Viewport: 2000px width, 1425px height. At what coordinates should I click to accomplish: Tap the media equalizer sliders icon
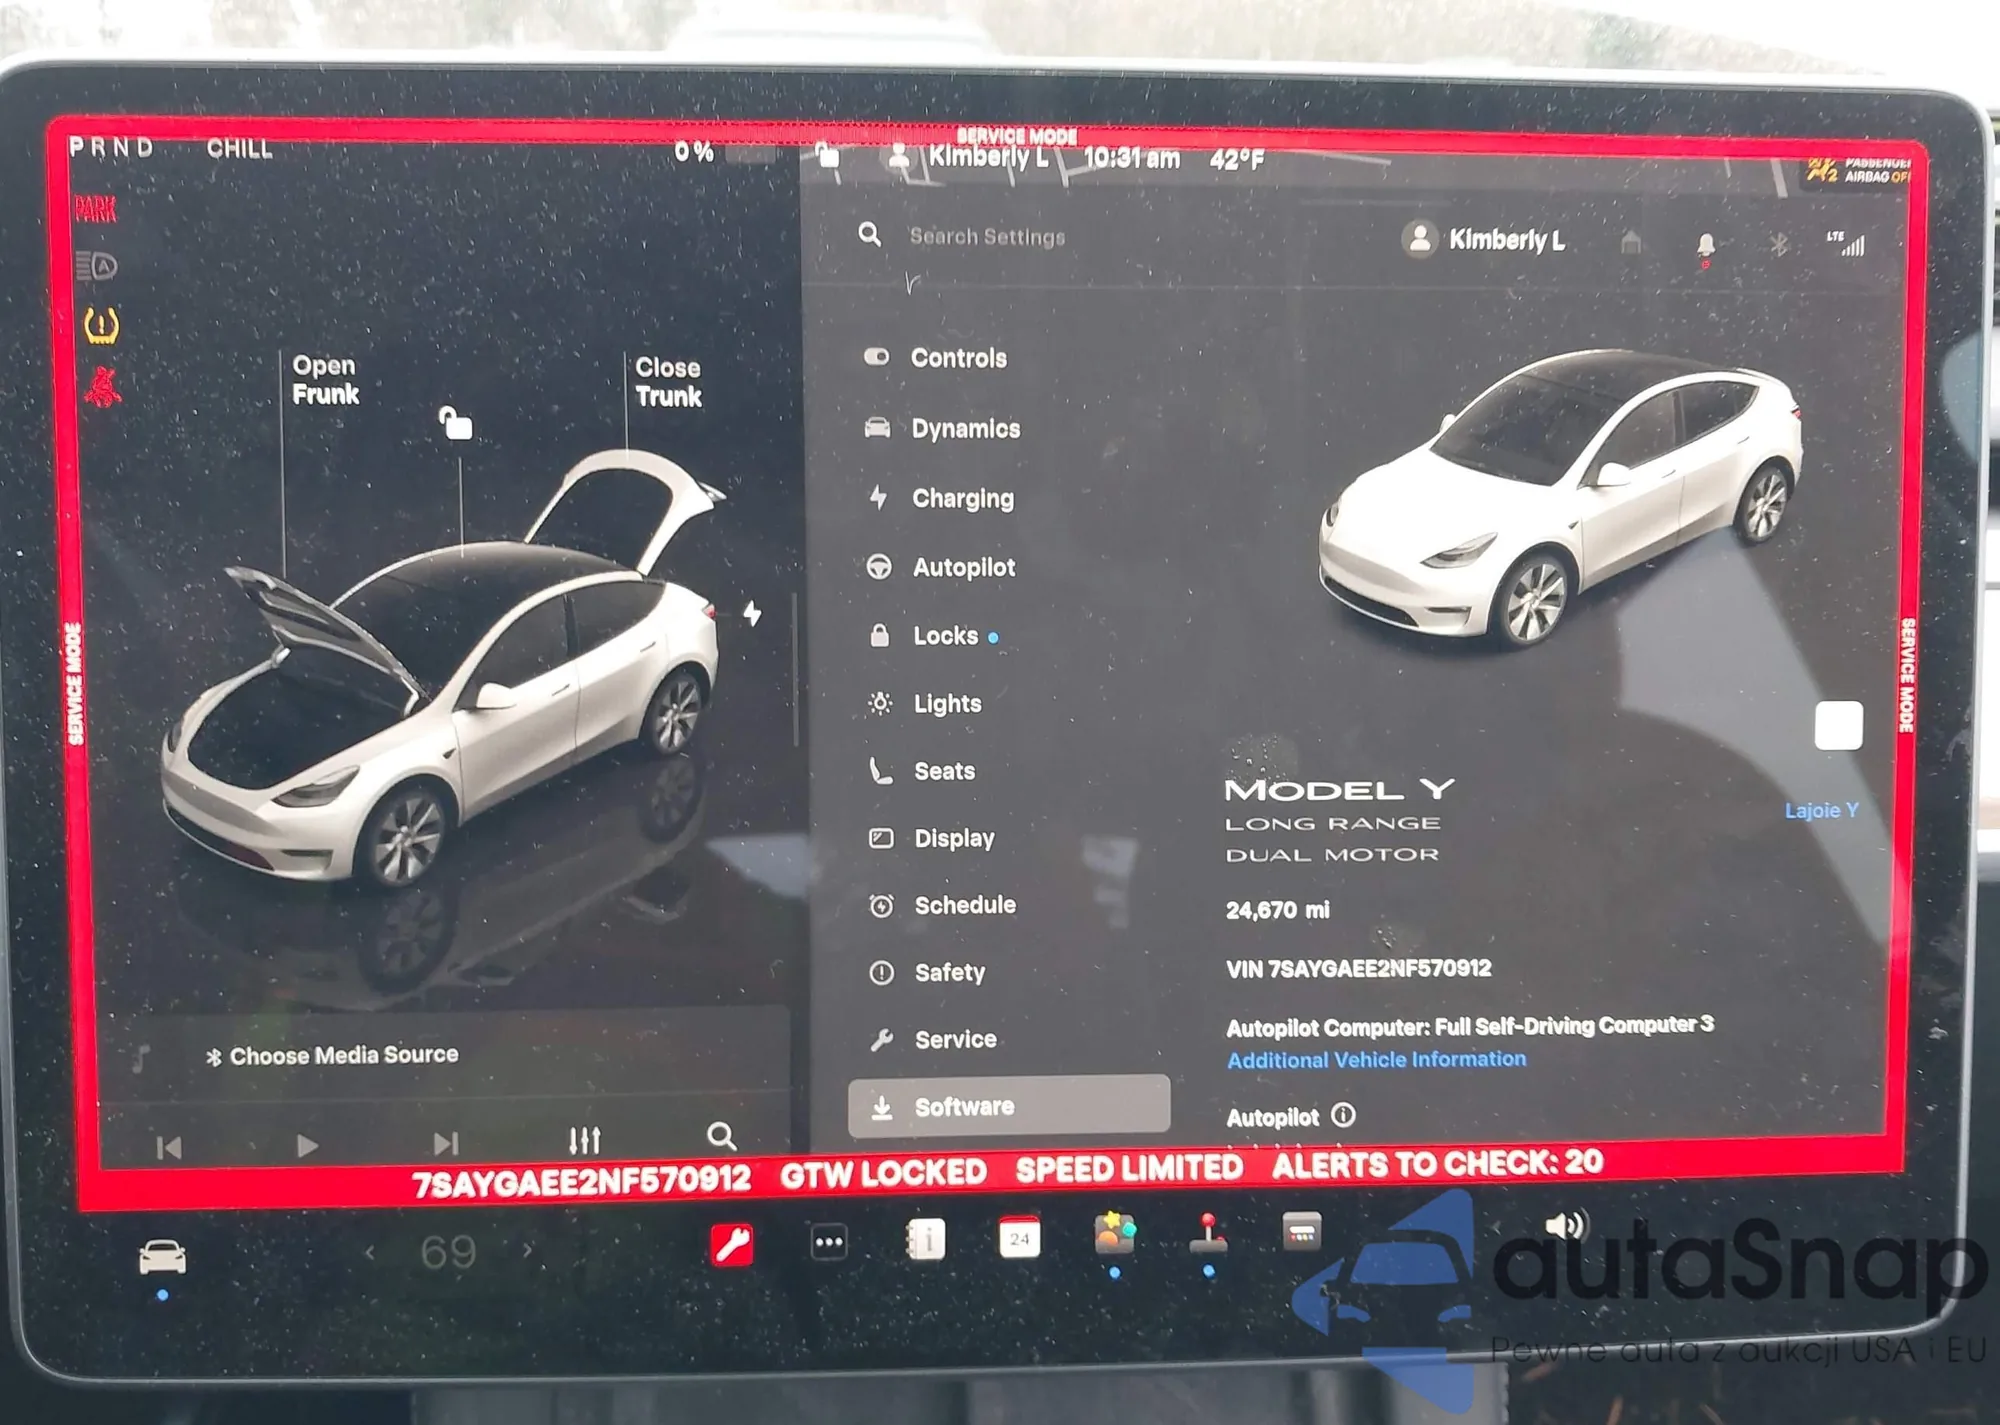[584, 1139]
